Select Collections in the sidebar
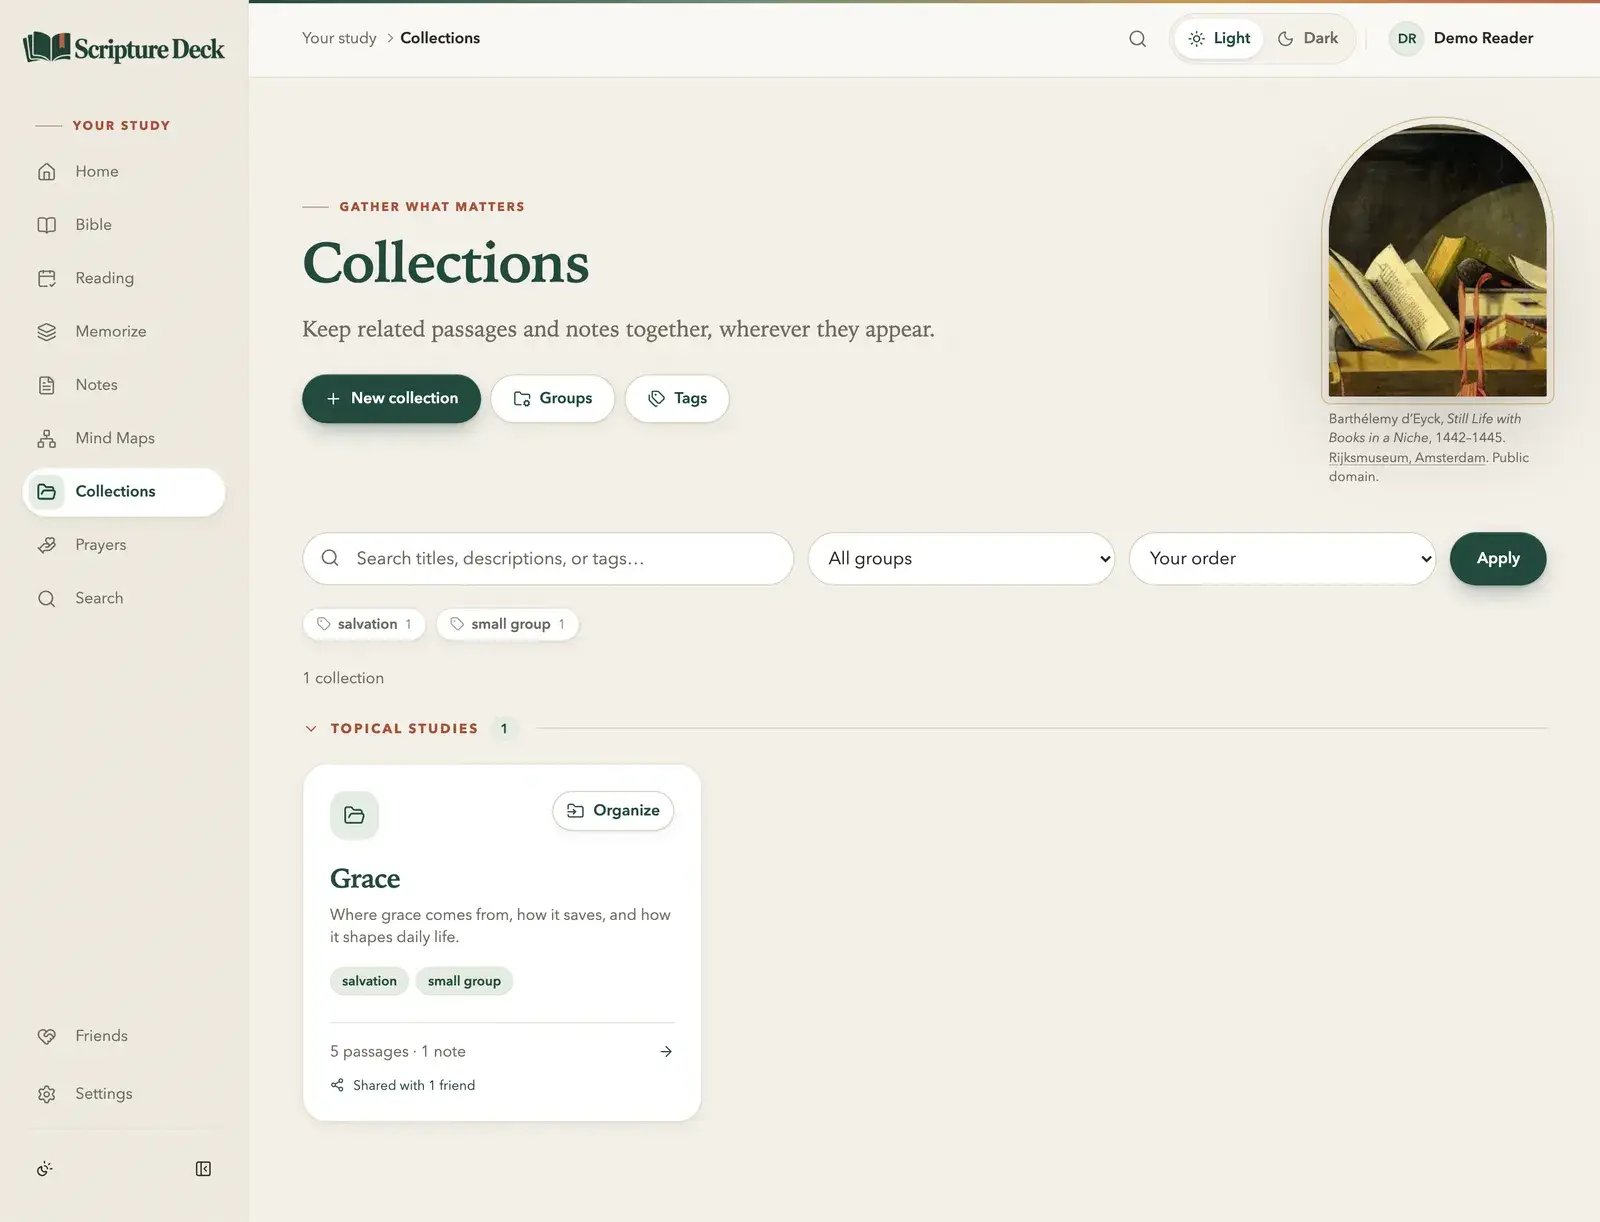 point(124,492)
